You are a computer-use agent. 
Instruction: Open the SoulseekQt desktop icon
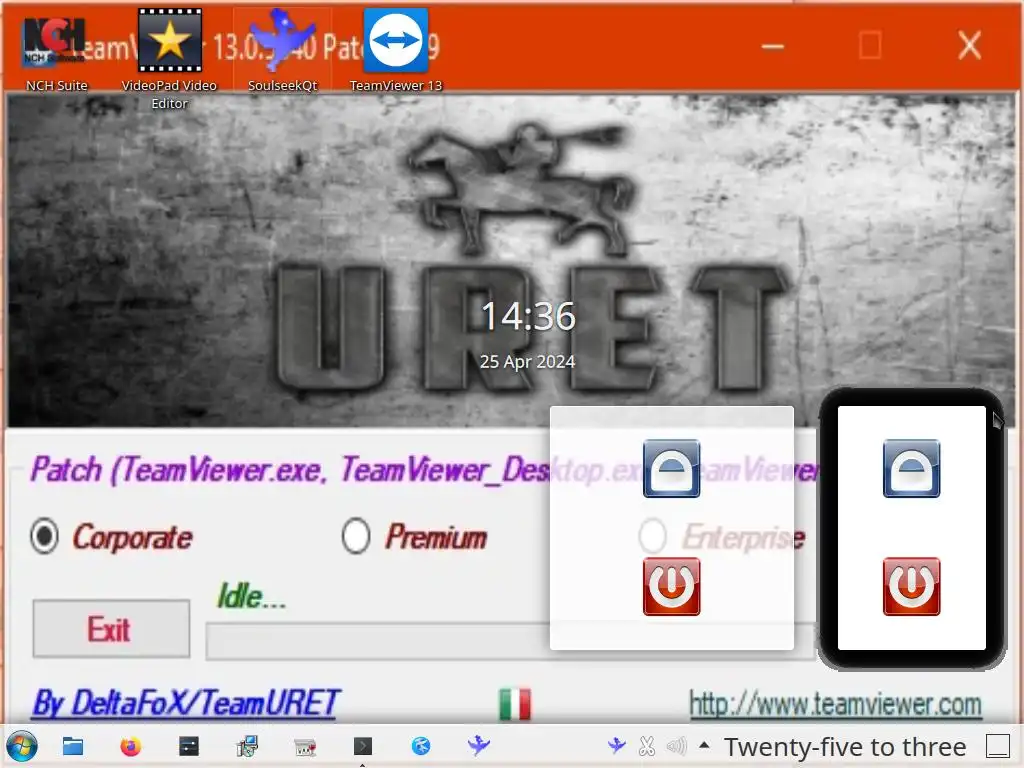coord(282,51)
